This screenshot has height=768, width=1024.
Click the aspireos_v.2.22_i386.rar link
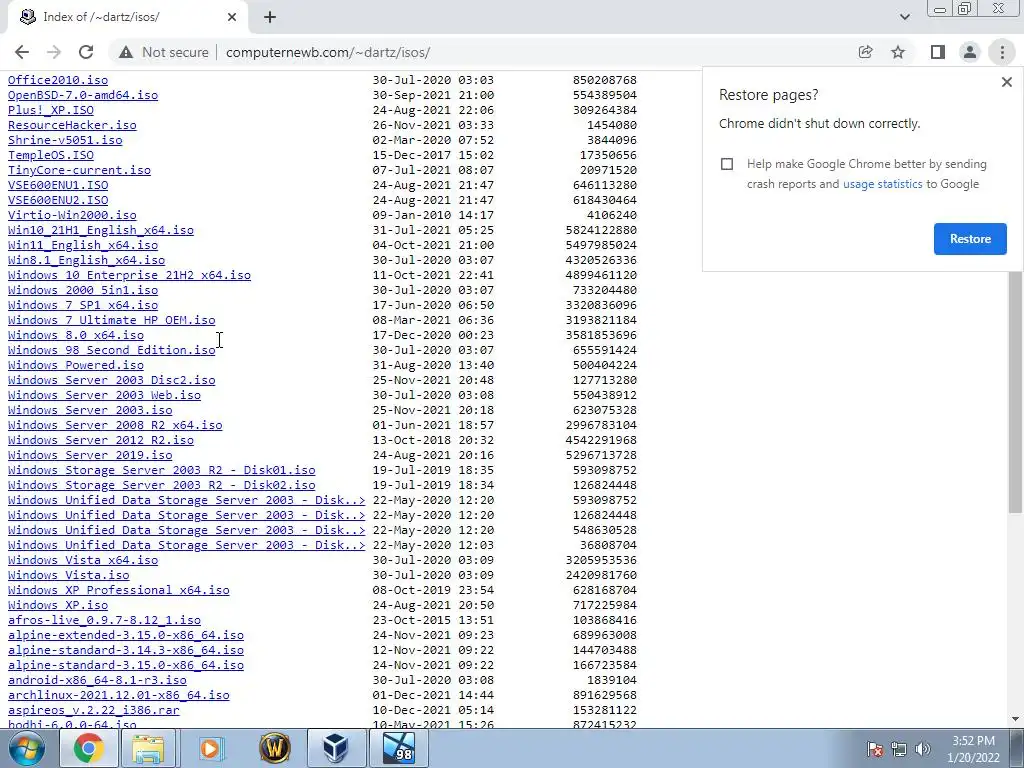(x=94, y=710)
